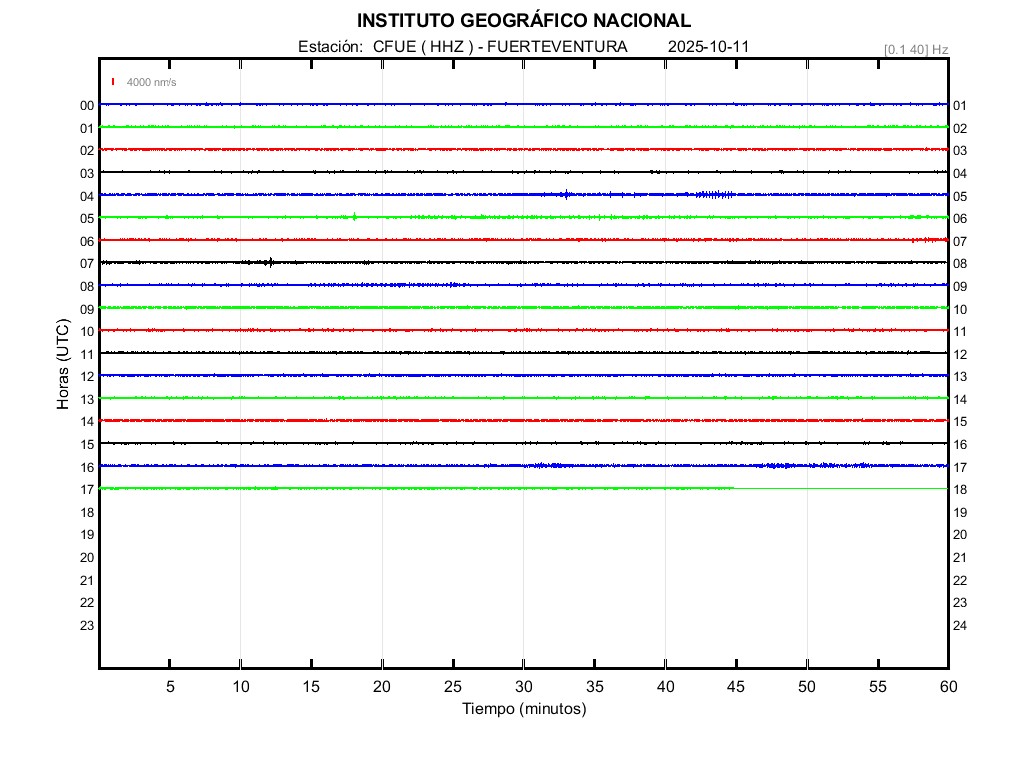This screenshot has width=1024, height=768.
Task: Click the 60 minute tick label
Action: point(948,687)
